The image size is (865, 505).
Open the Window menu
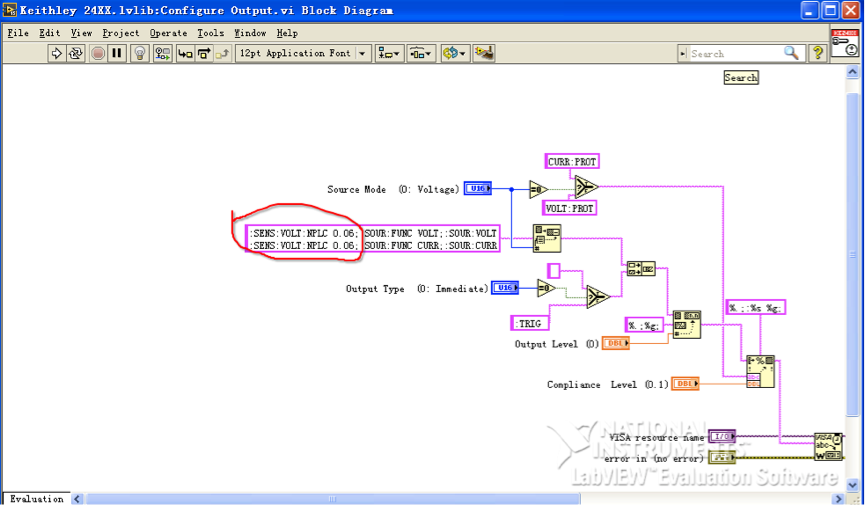(x=250, y=33)
